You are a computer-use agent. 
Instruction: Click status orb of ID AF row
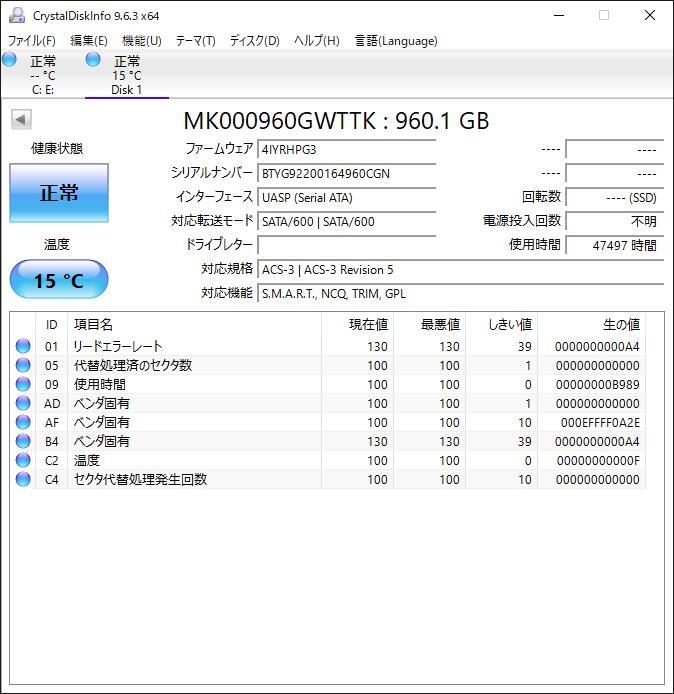[x=23, y=422]
